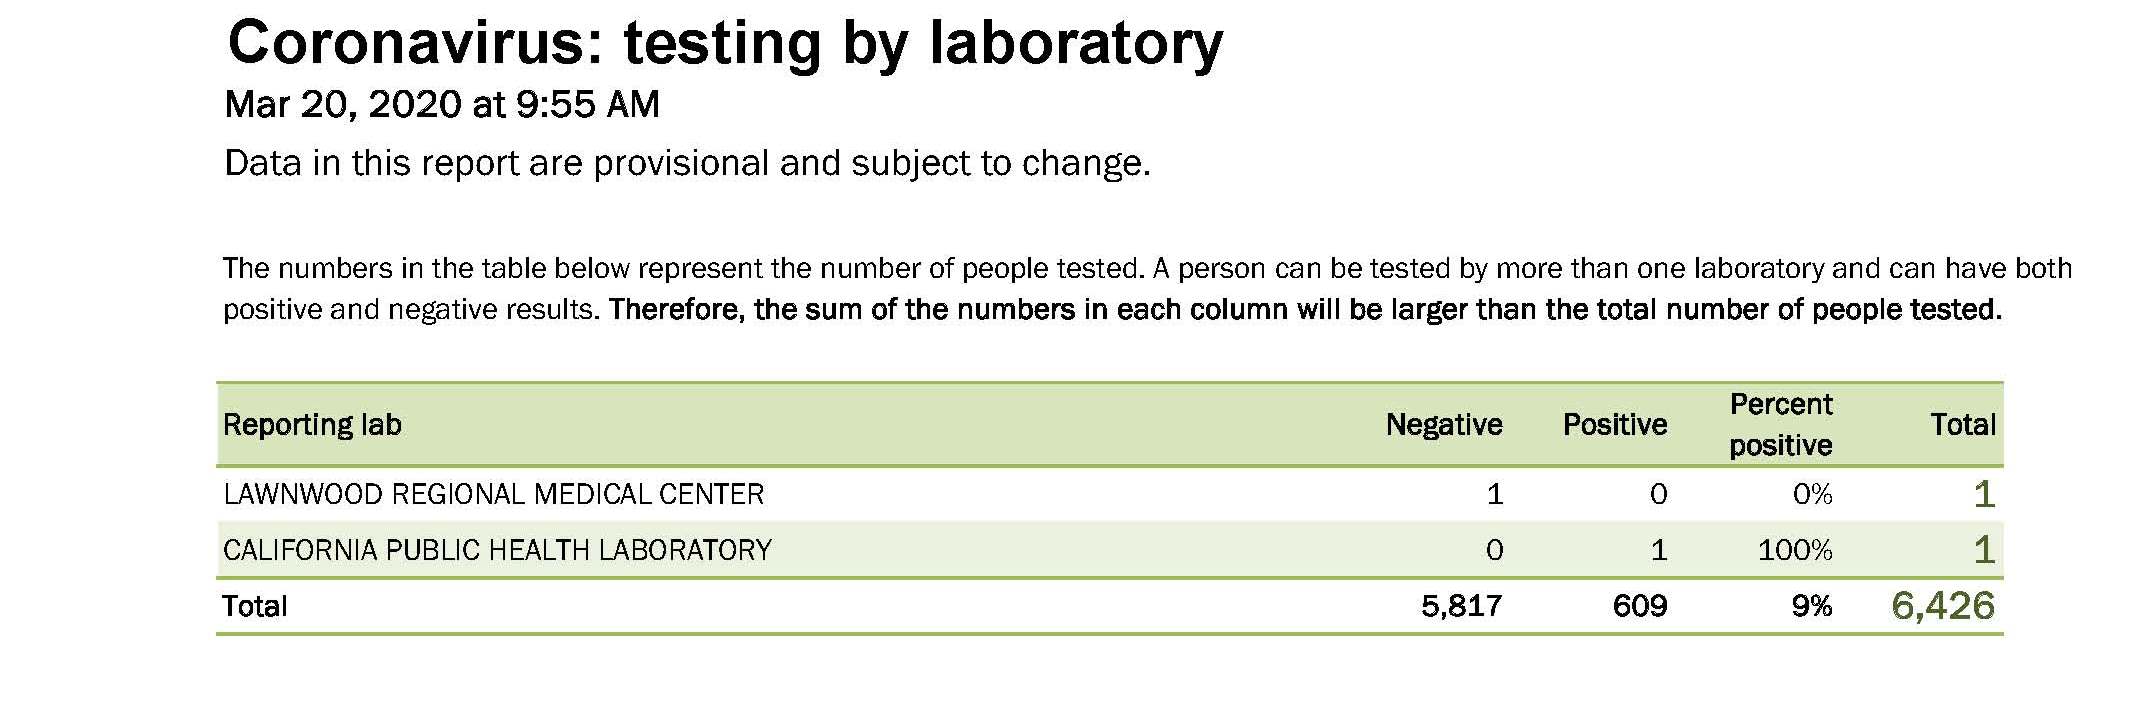Image resolution: width=2131 pixels, height=705 pixels.
Task: Select the Lawnwood Regional Medical Center row
Action: point(1110,494)
